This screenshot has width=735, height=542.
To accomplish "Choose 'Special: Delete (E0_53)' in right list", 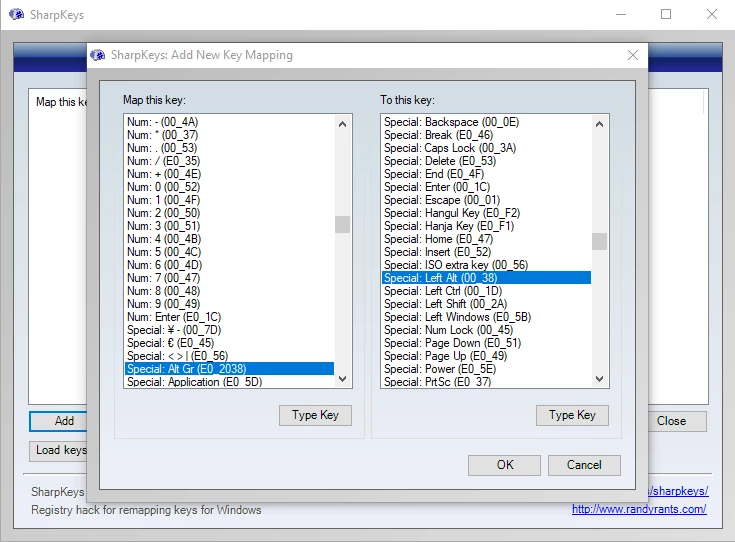I will click(487, 161).
